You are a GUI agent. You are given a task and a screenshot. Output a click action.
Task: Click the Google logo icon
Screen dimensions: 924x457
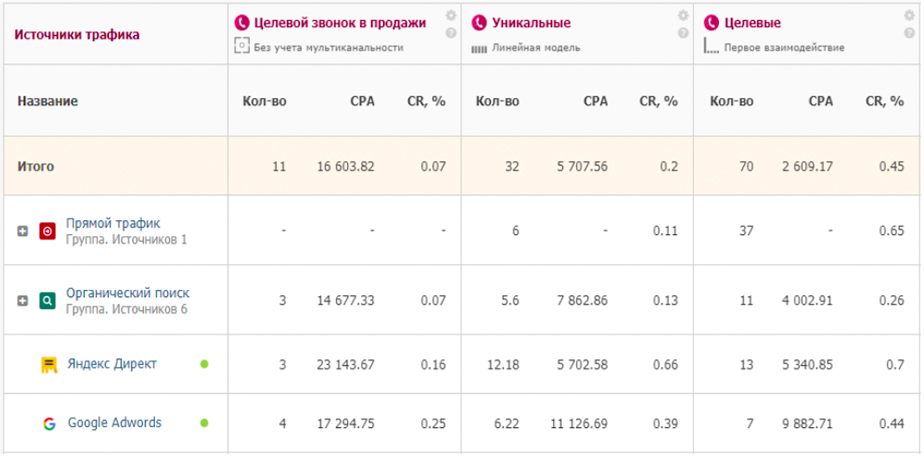pos(47,423)
